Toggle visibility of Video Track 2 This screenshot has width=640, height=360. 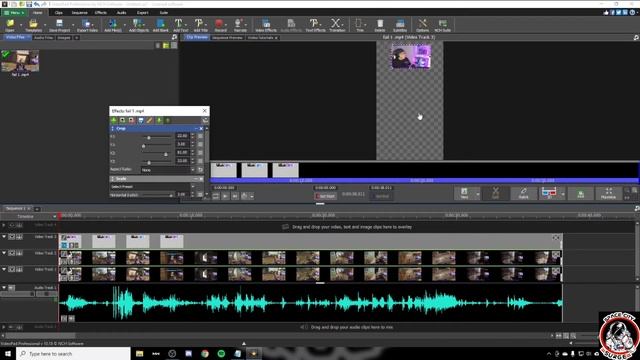click(12, 253)
